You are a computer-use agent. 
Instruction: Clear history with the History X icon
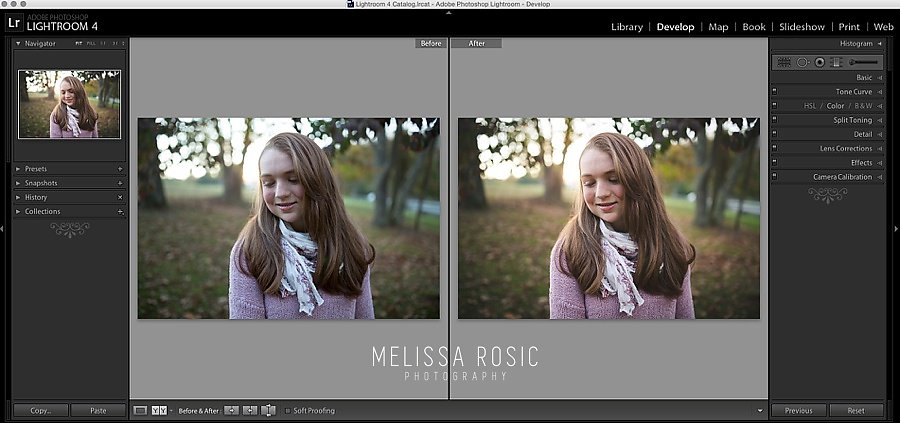[x=120, y=197]
